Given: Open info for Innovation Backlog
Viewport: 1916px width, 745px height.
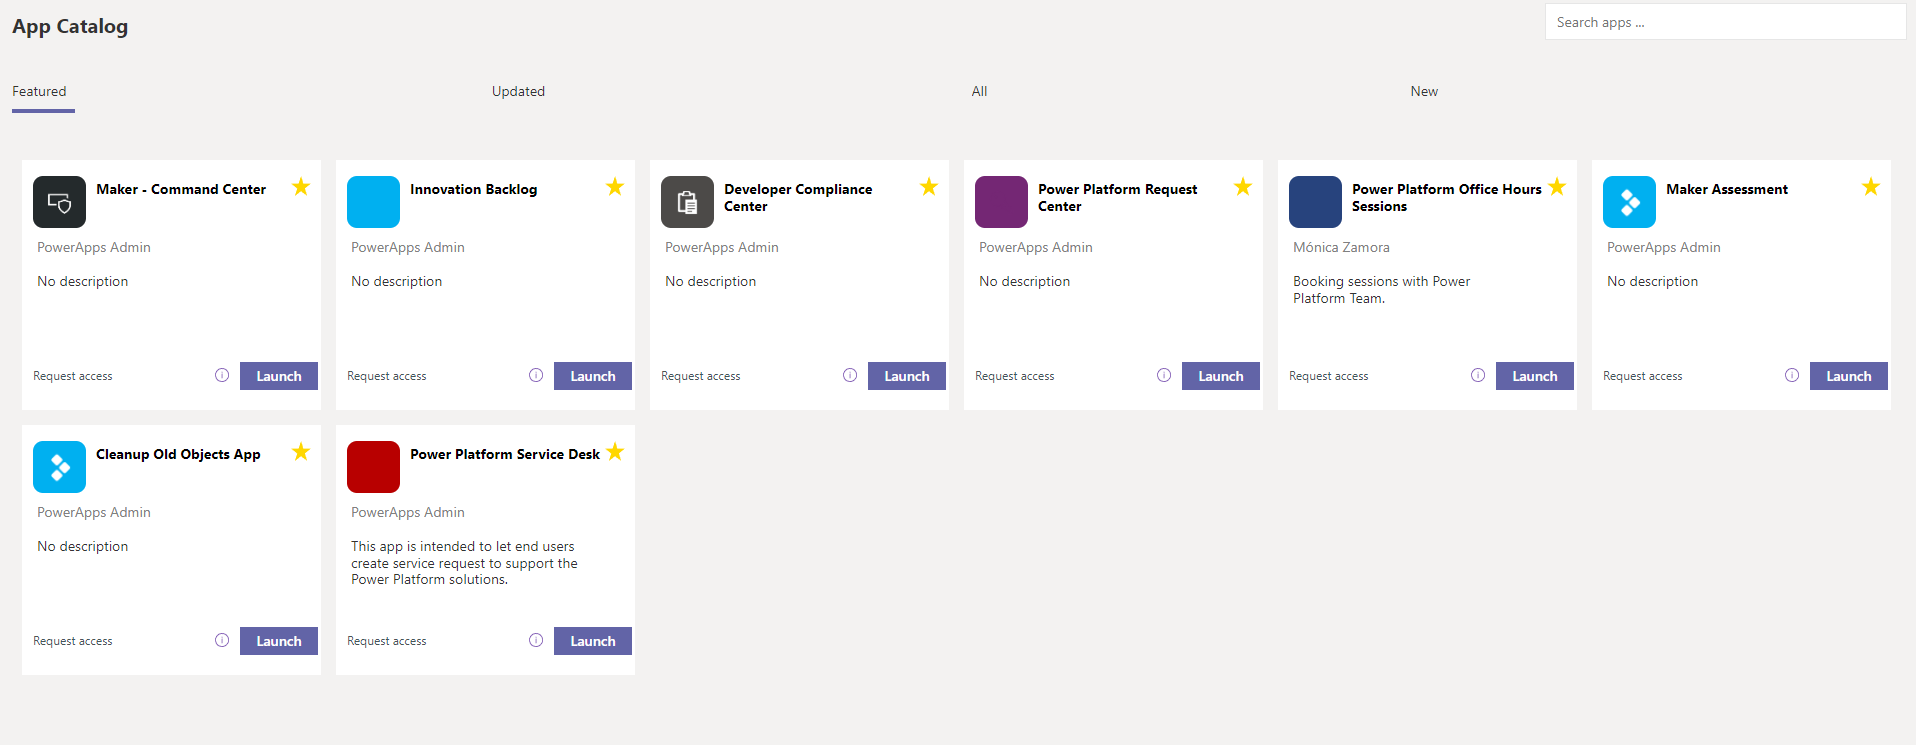Looking at the screenshot, I should 535,375.
